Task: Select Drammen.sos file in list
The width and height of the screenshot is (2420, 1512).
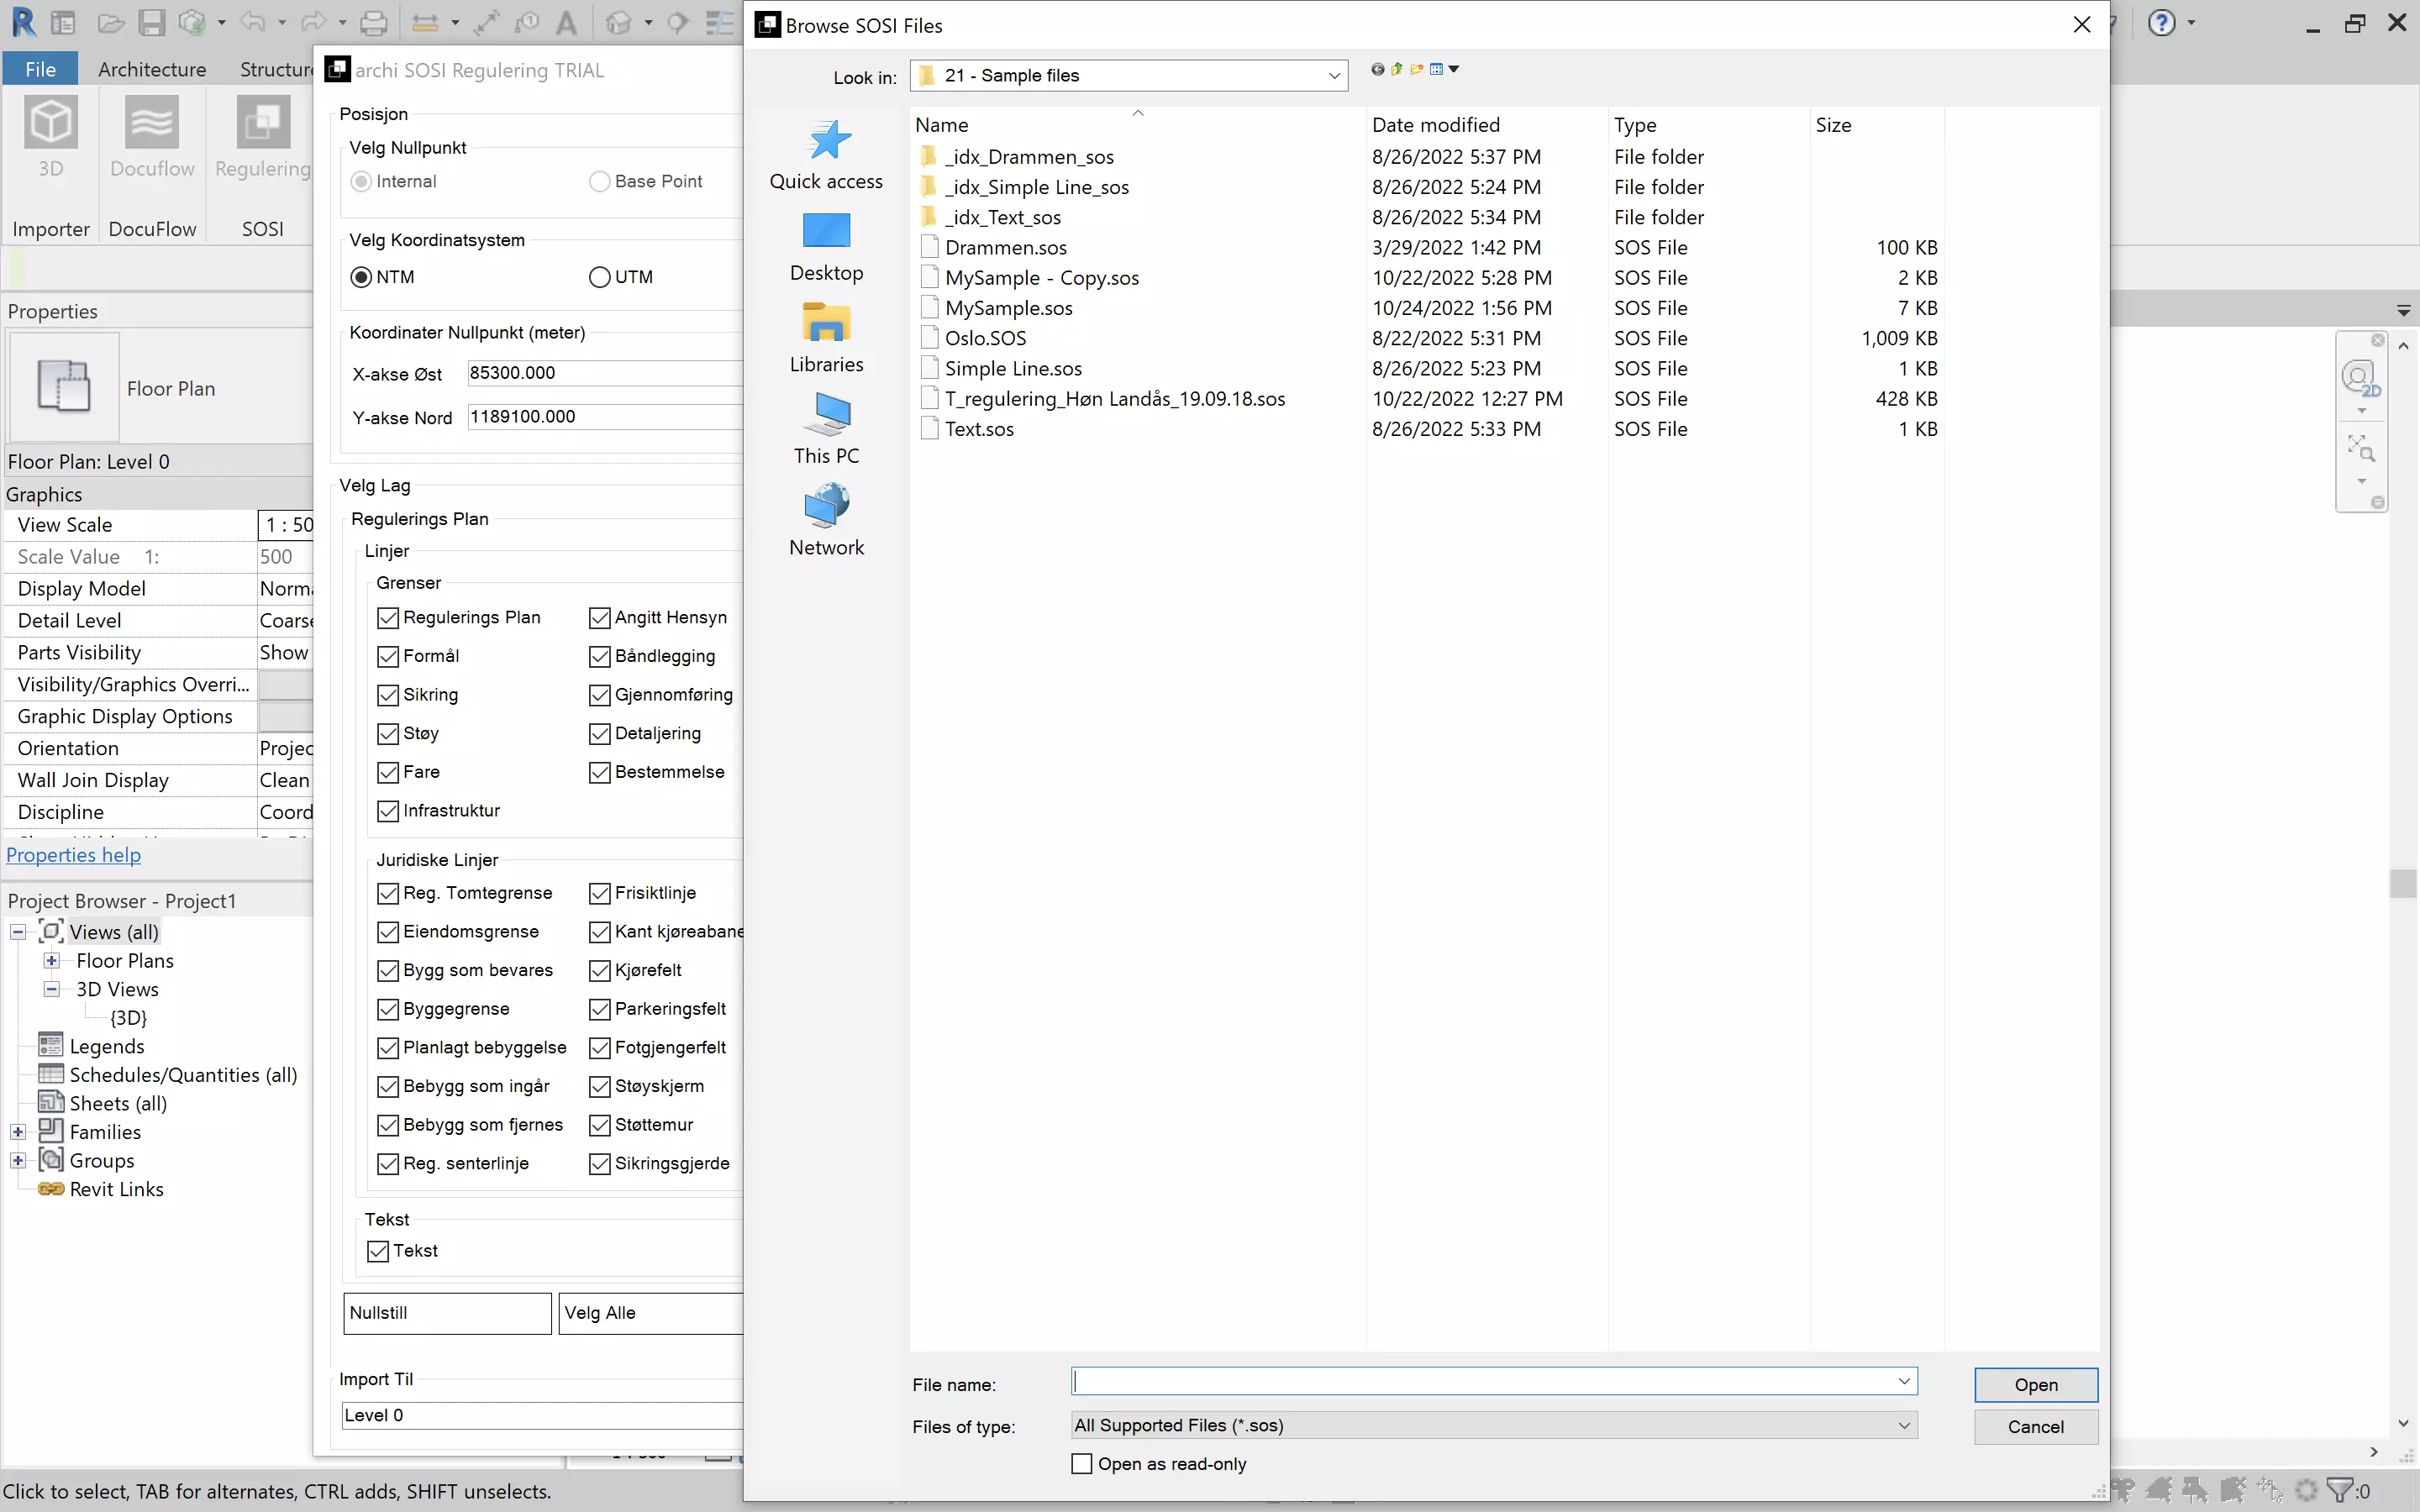Action: click(1005, 247)
